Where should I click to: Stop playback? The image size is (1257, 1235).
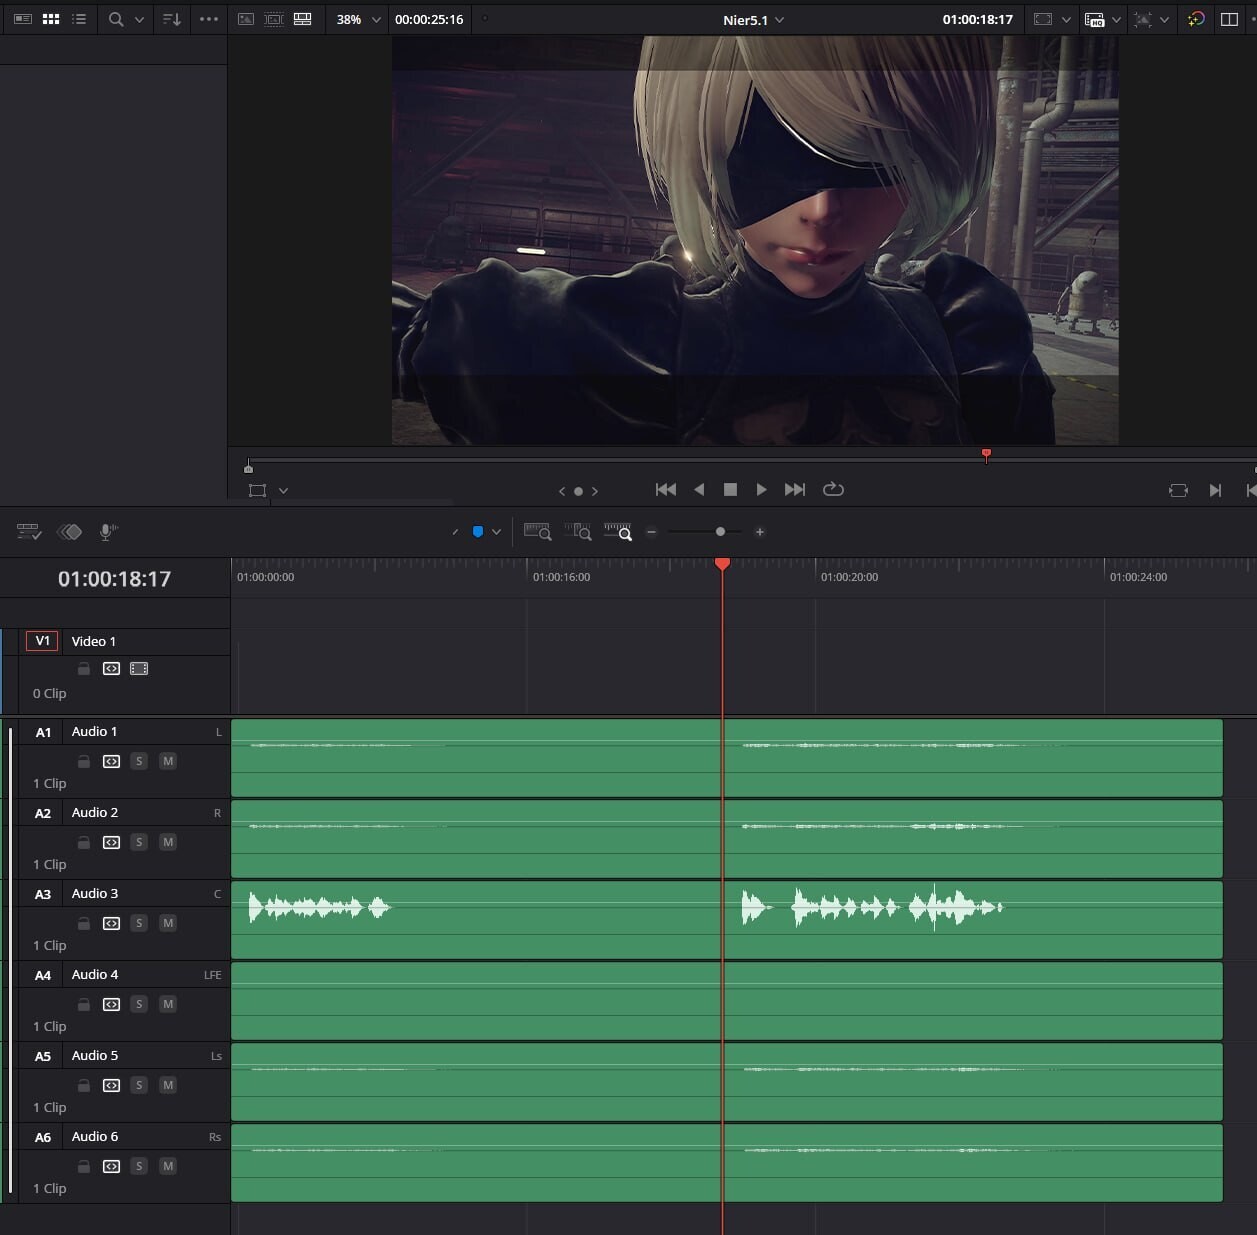pos(730,489)
